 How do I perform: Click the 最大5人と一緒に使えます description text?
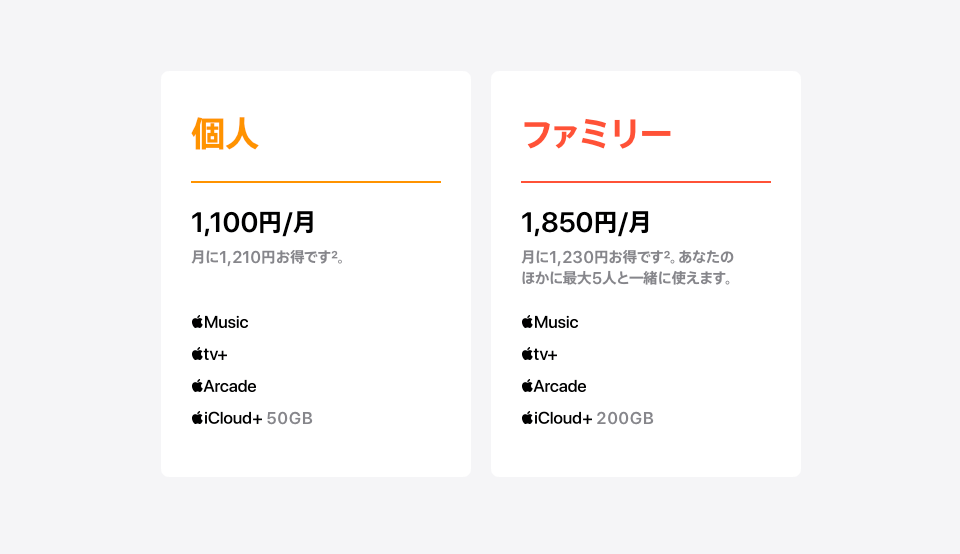tap(647, 278)
